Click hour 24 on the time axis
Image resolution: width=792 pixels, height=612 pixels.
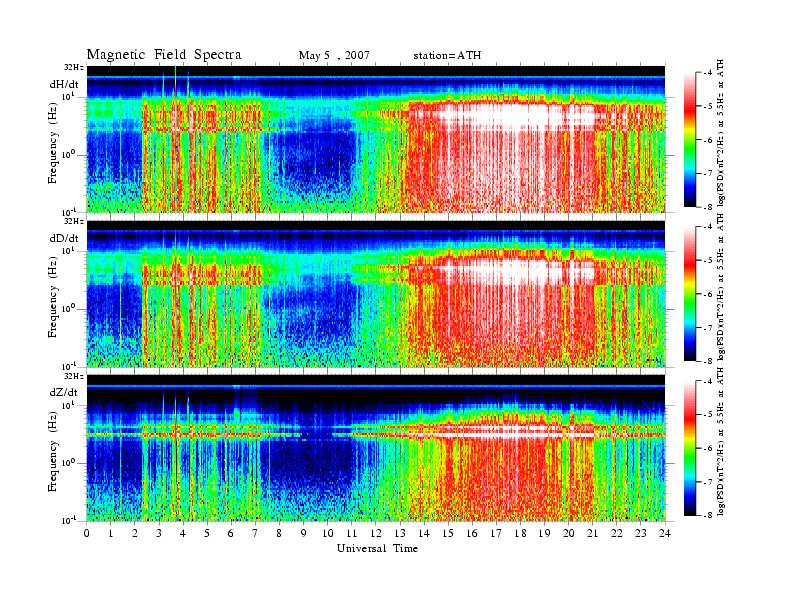point(665,533)
